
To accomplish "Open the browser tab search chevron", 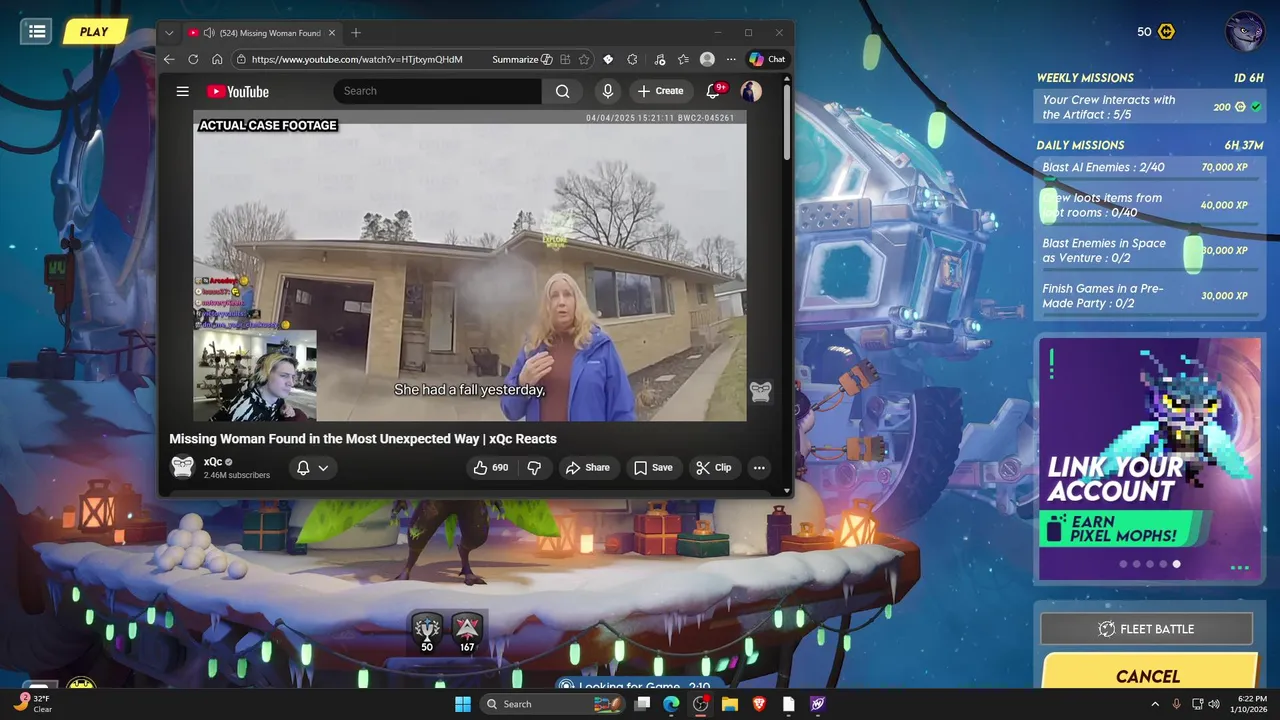I will click(x=169, y=33).
